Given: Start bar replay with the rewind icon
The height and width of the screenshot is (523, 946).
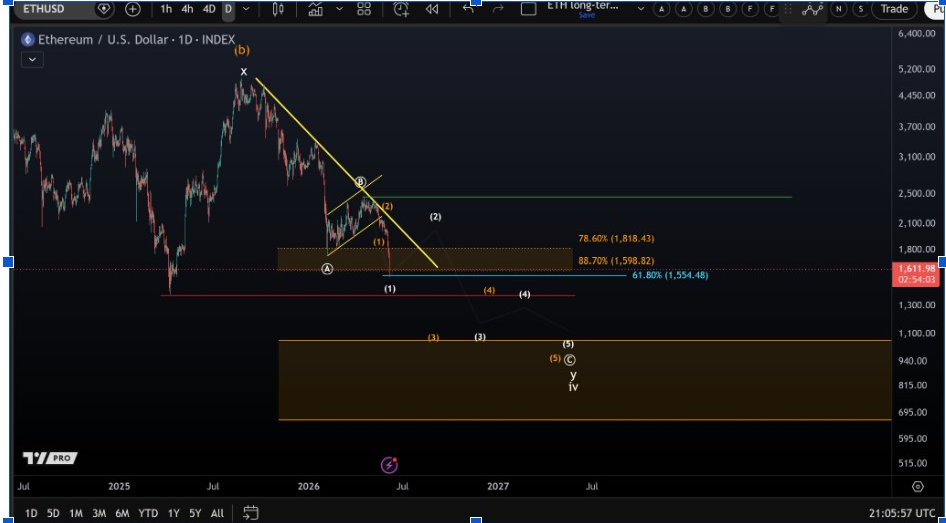Looking at the screenshot, I should click(x=432, y=9).
